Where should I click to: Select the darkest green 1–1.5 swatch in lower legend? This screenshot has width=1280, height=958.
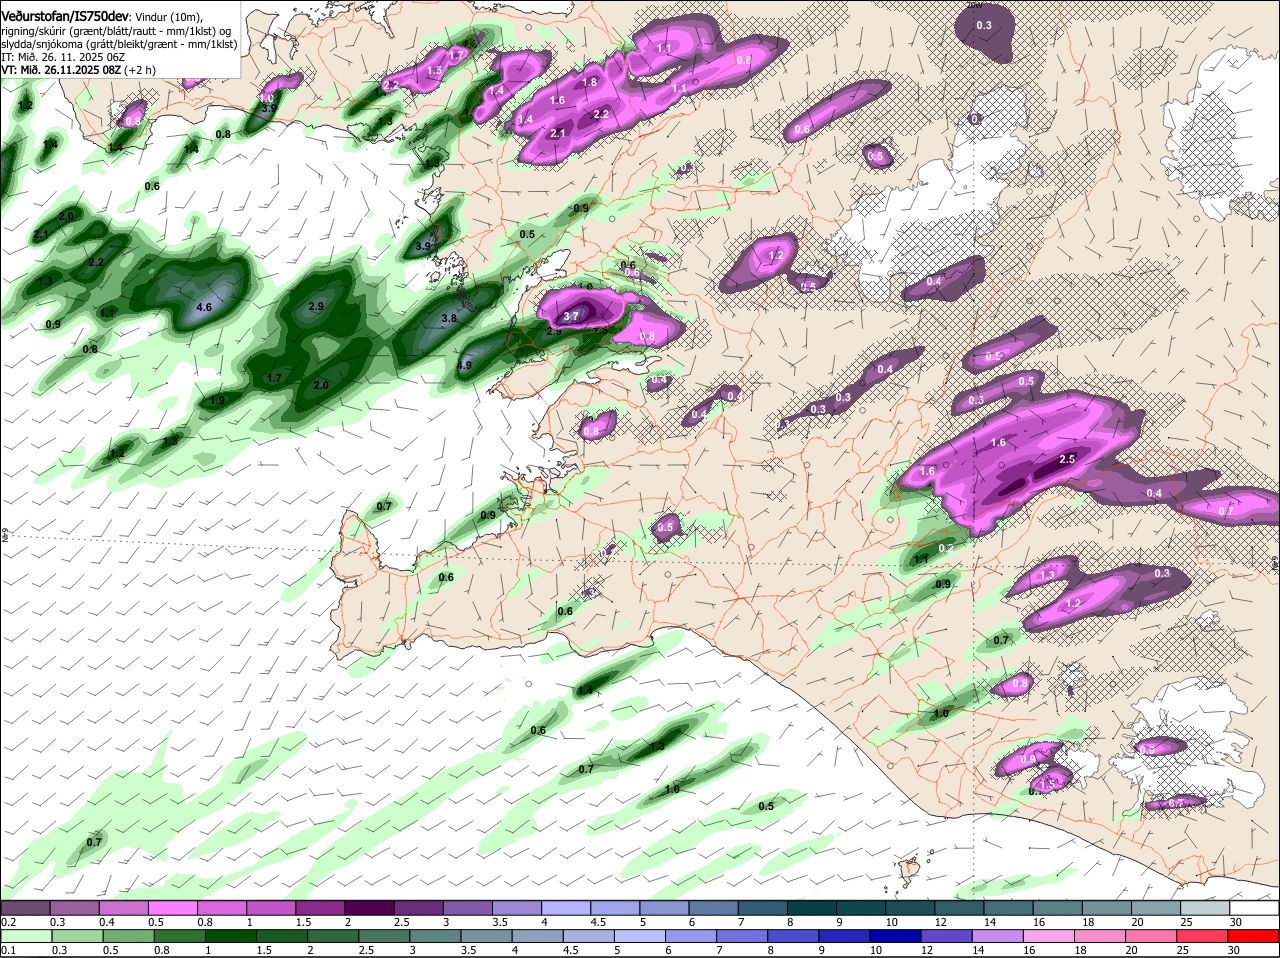point(230,935)
